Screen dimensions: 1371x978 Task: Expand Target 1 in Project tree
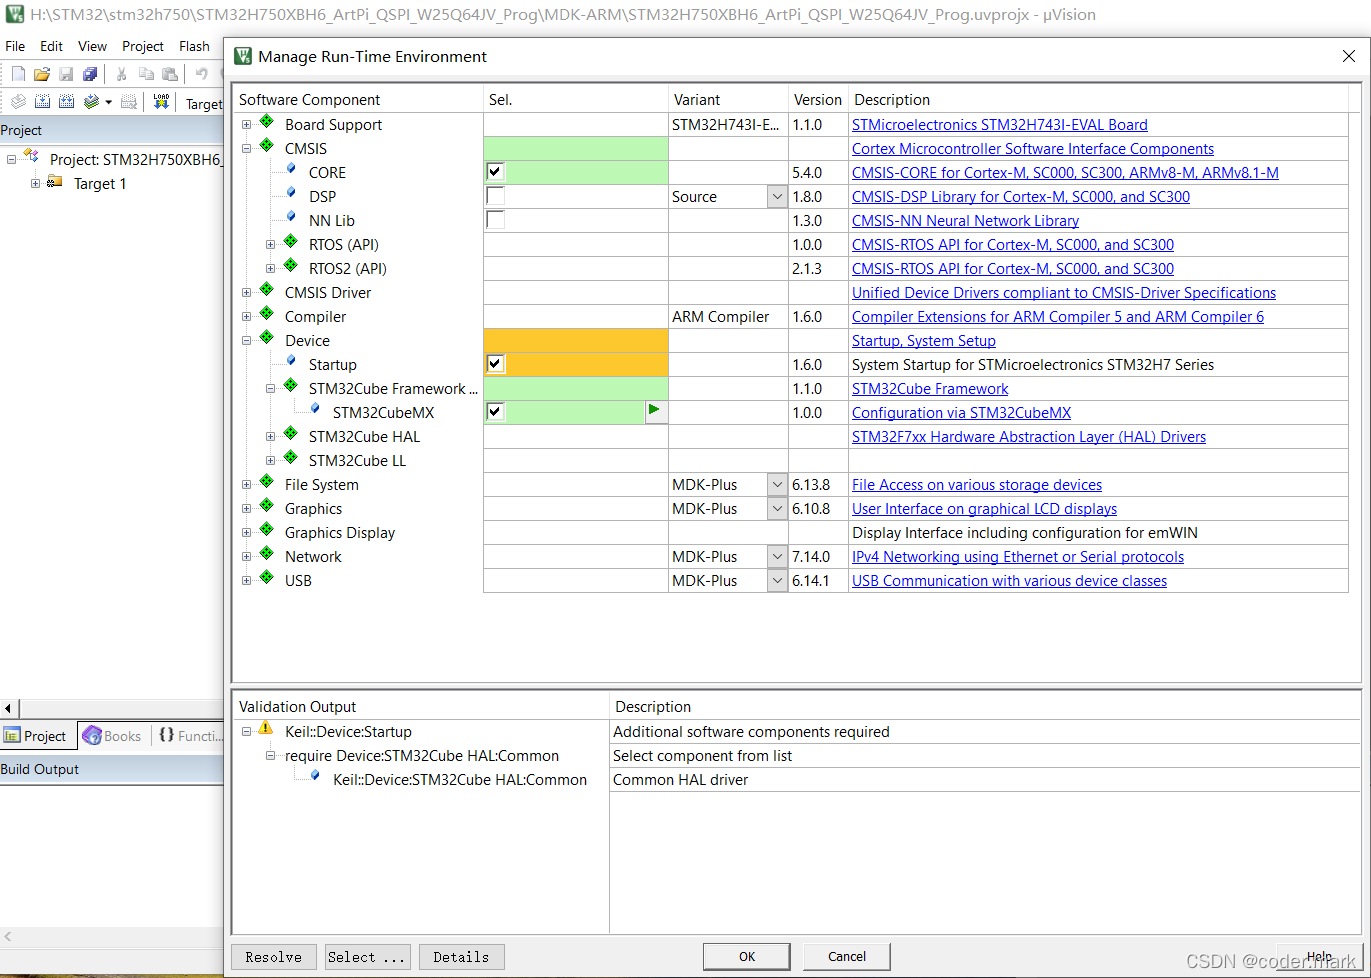click(x=36, y=183)
